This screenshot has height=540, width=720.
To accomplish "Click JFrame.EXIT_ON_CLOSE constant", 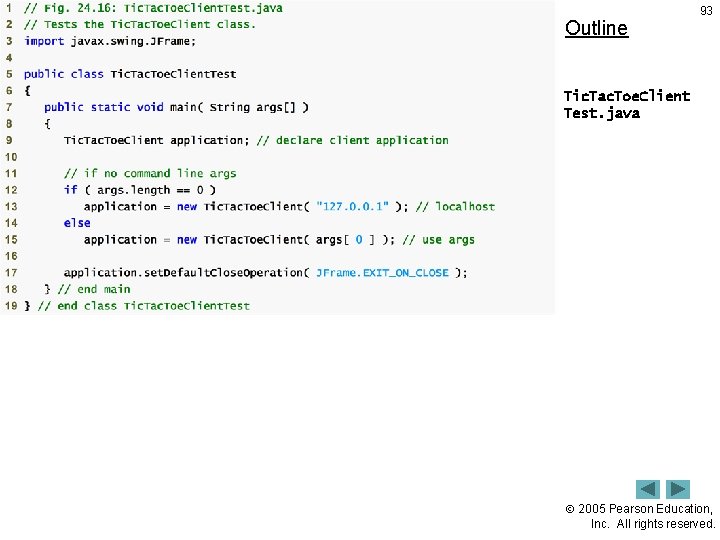I will tap(382, 273).
